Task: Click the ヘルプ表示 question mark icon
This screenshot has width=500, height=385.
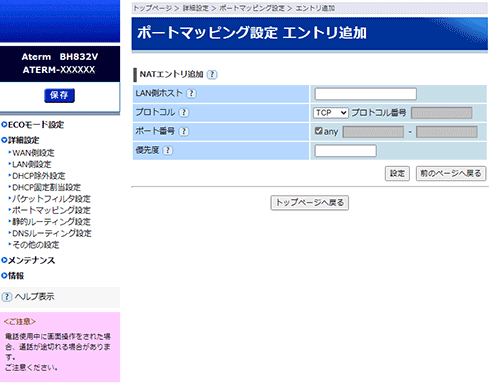Action: tap(7, 297)
